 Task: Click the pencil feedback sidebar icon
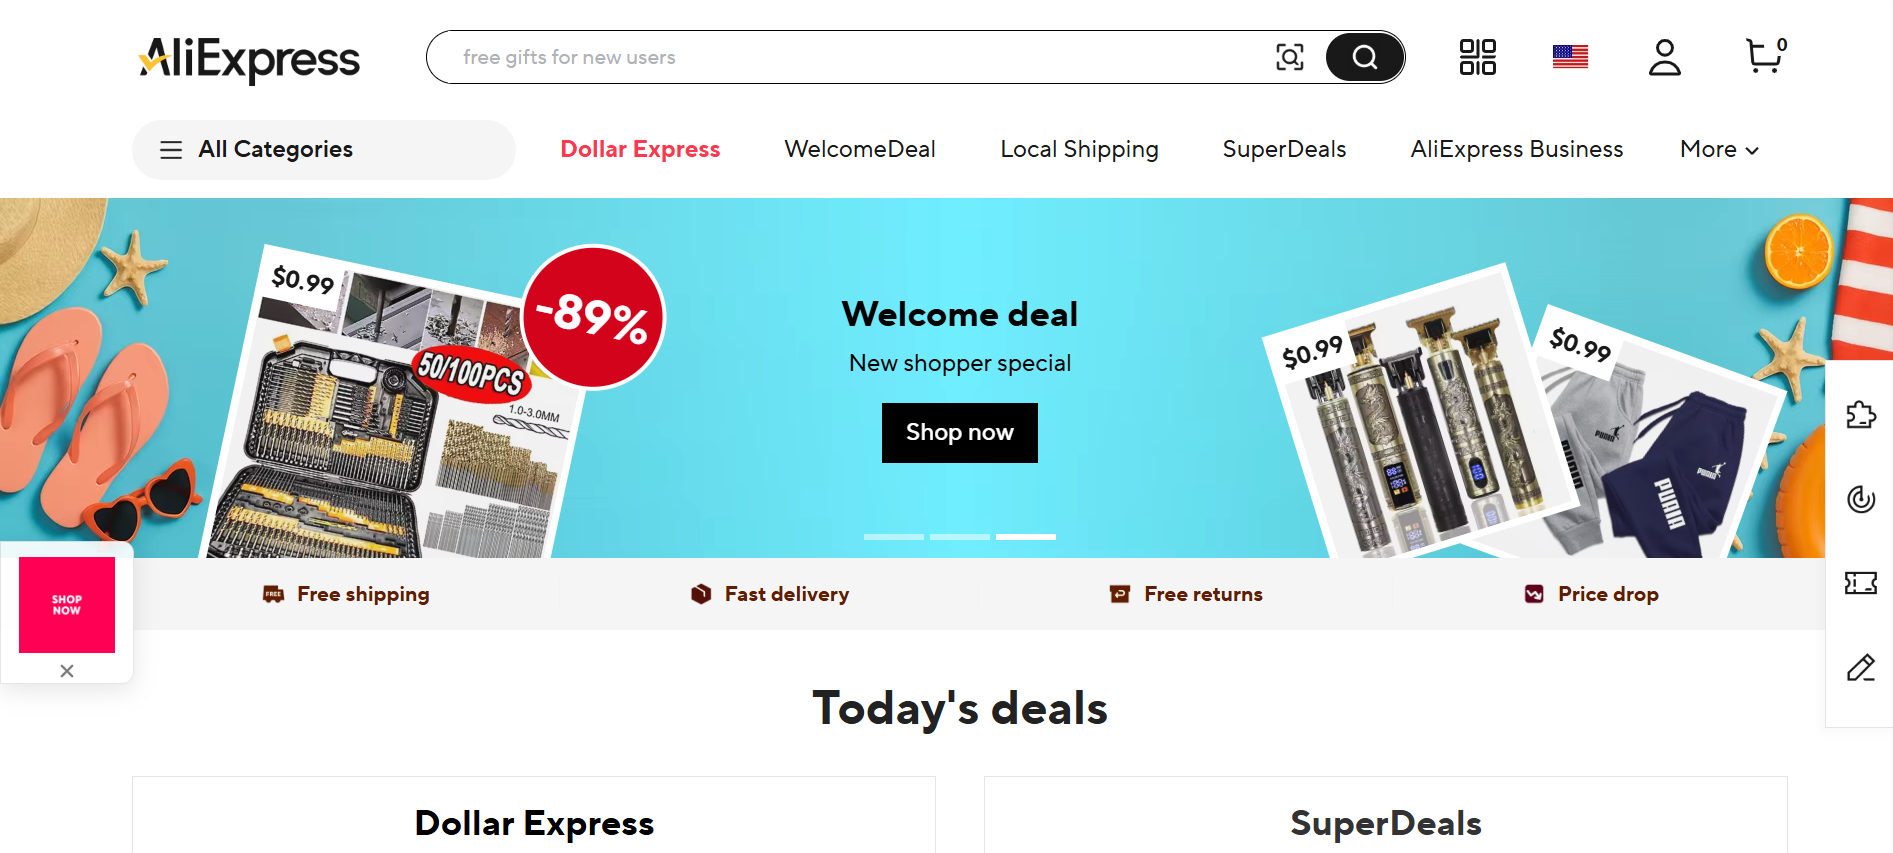[1860, 667]
